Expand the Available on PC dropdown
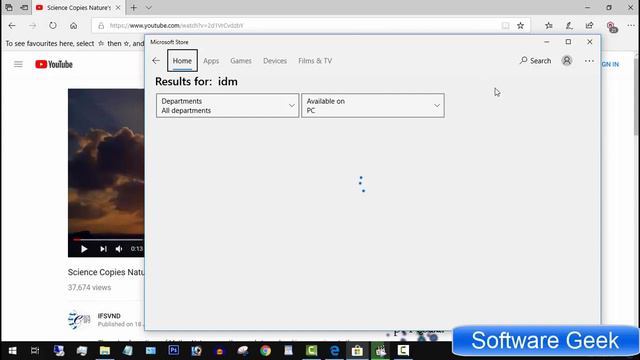Viewport: 640px width, 360px height. coord(373,106)
